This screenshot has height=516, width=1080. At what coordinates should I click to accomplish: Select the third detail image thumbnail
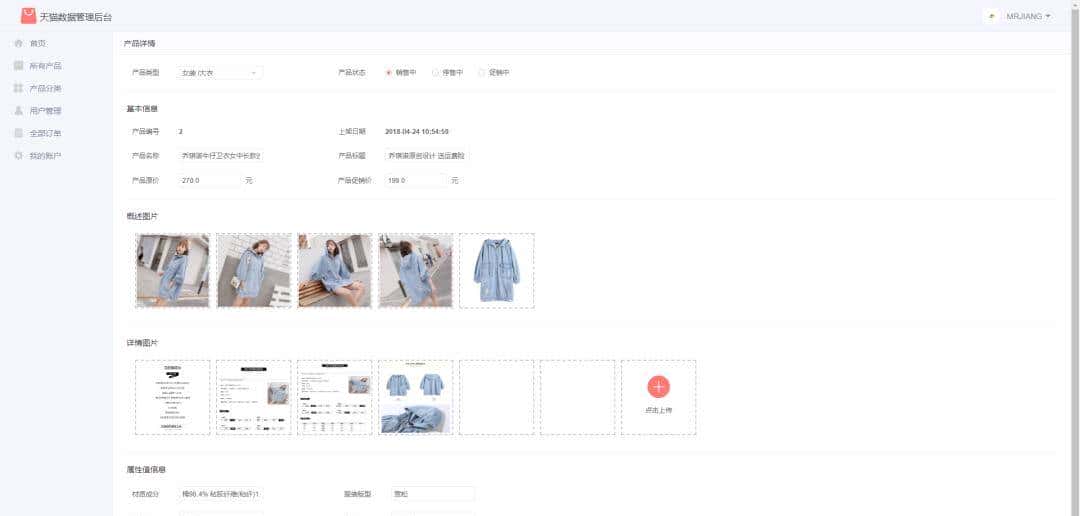[x=335, y=398]
